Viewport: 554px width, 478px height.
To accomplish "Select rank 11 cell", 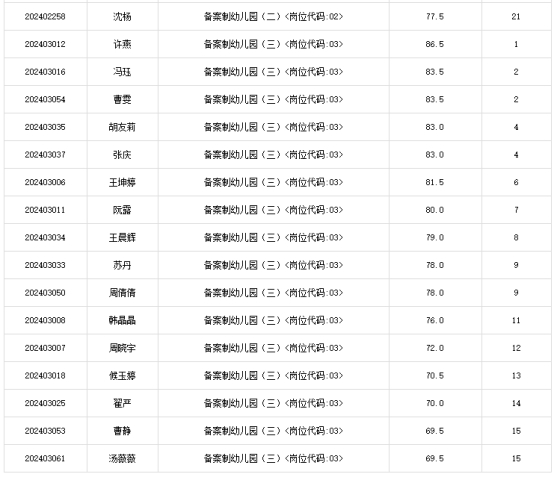I will [x=516, y=320].
